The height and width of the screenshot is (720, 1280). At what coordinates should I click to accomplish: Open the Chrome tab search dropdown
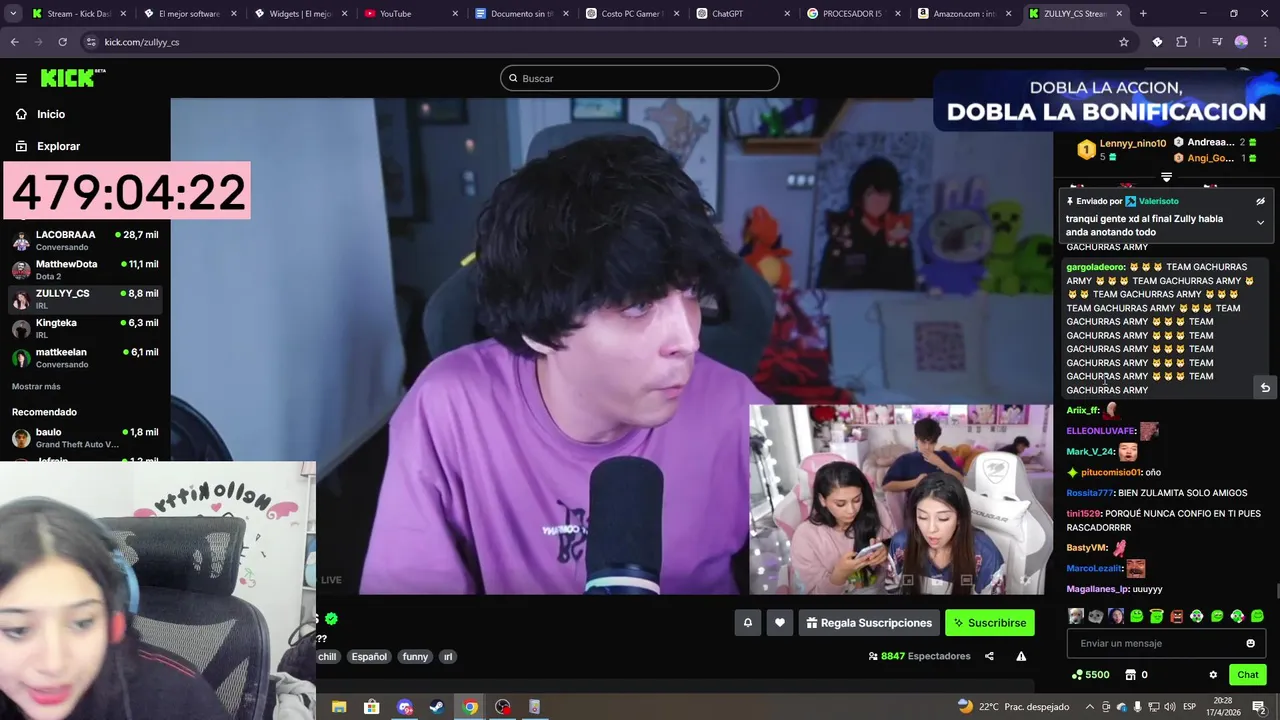pyautogui.click(x=12, y=14)
